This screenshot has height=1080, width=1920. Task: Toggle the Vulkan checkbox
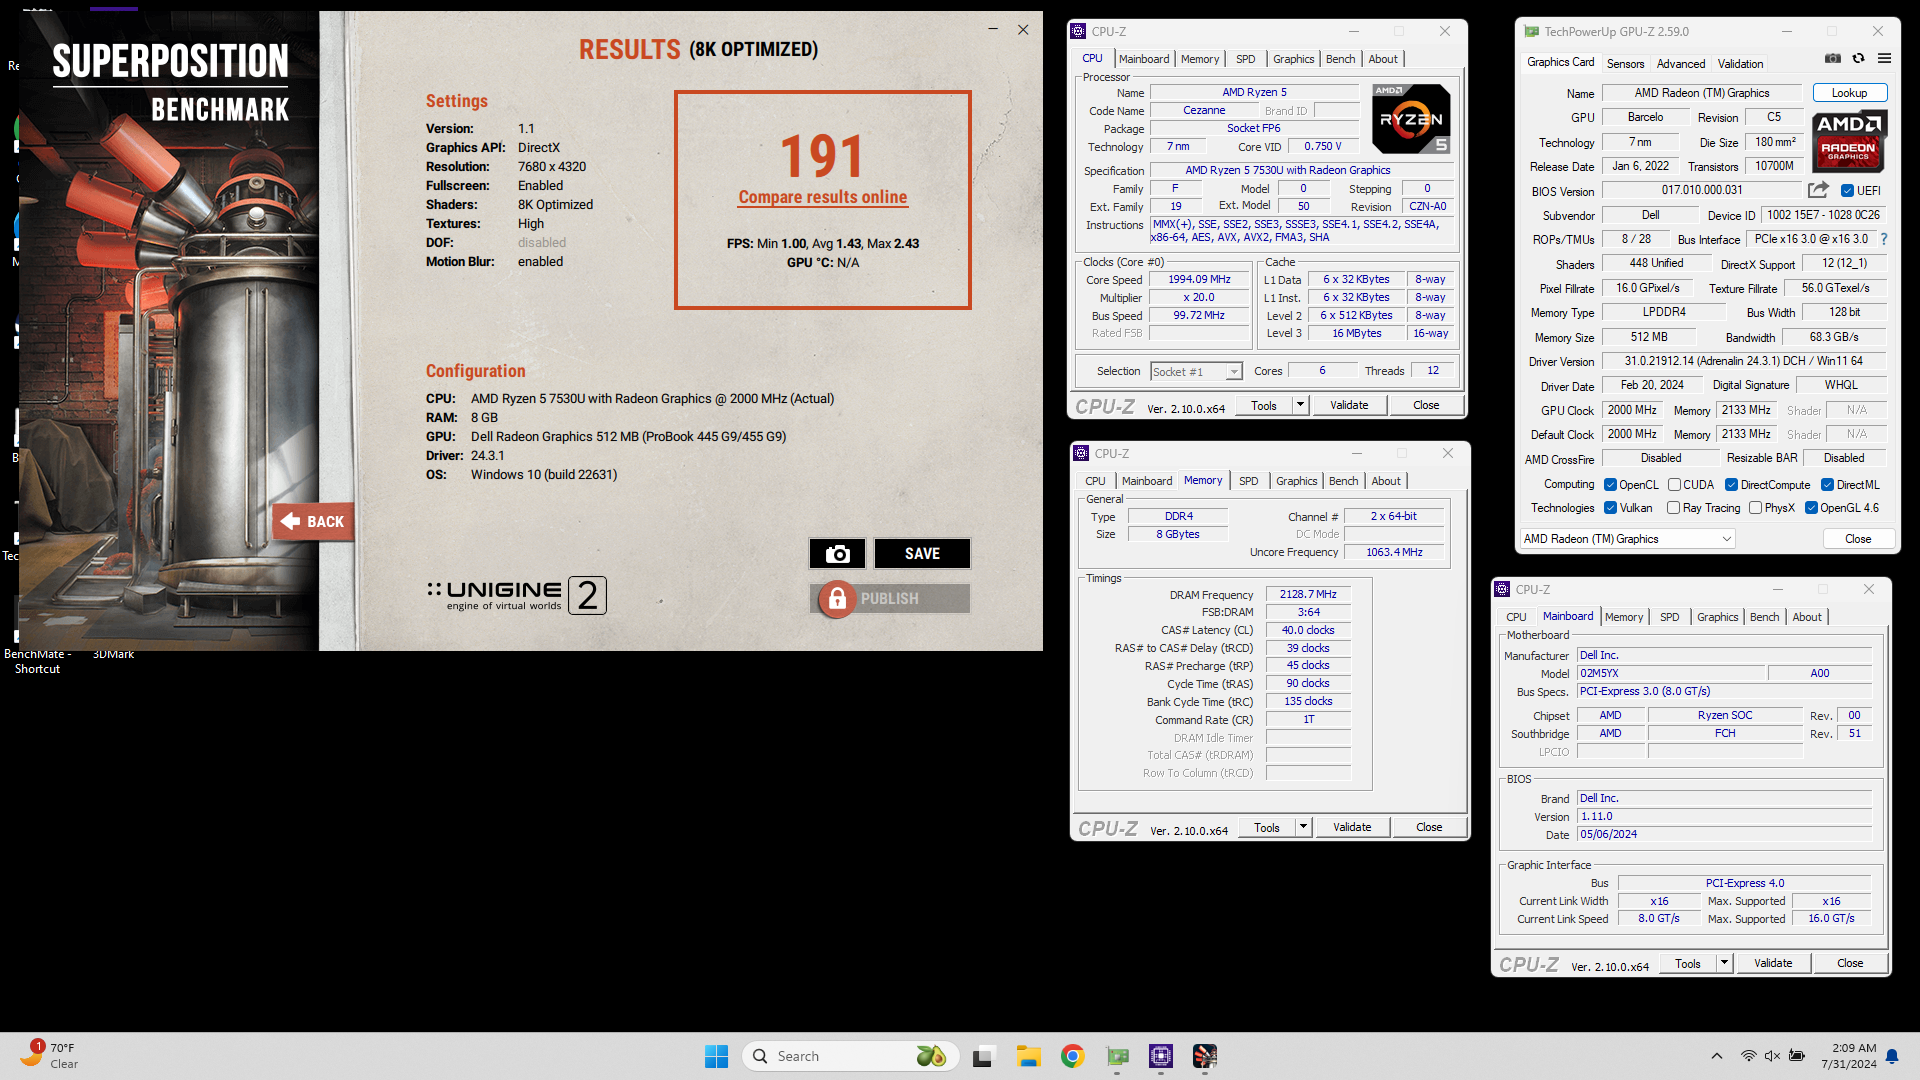1610,508
